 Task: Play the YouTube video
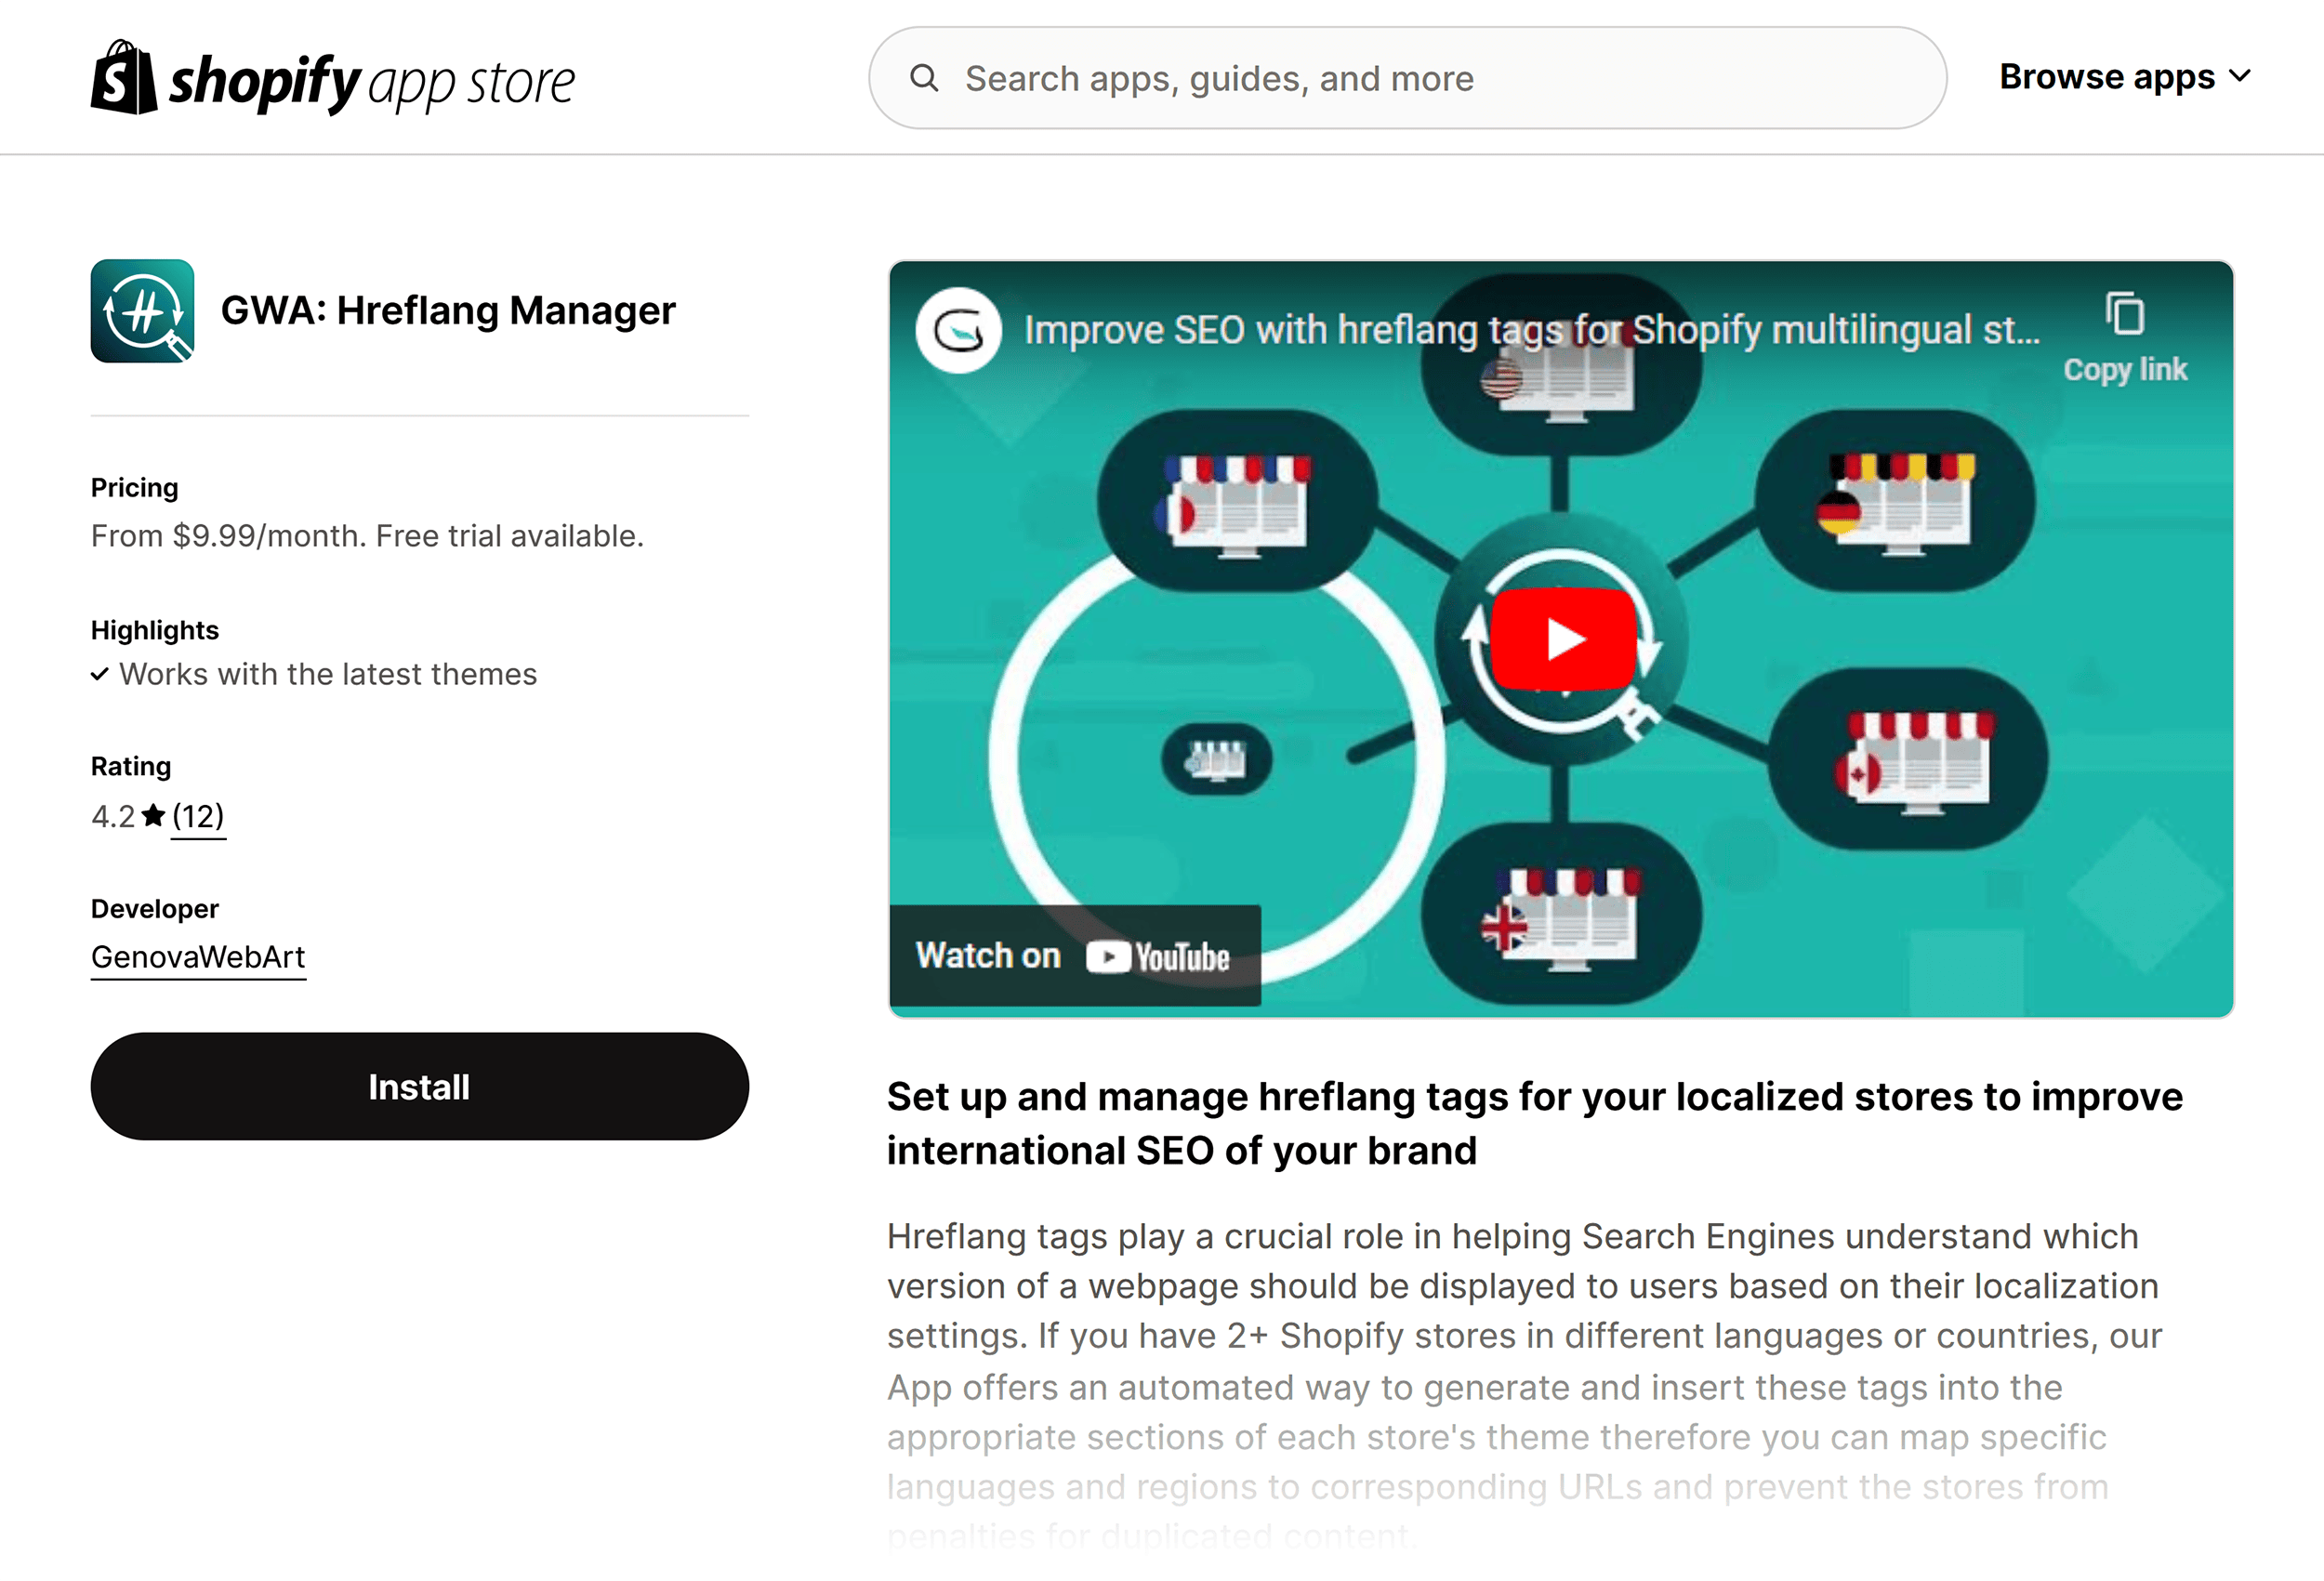point(1563,640)
